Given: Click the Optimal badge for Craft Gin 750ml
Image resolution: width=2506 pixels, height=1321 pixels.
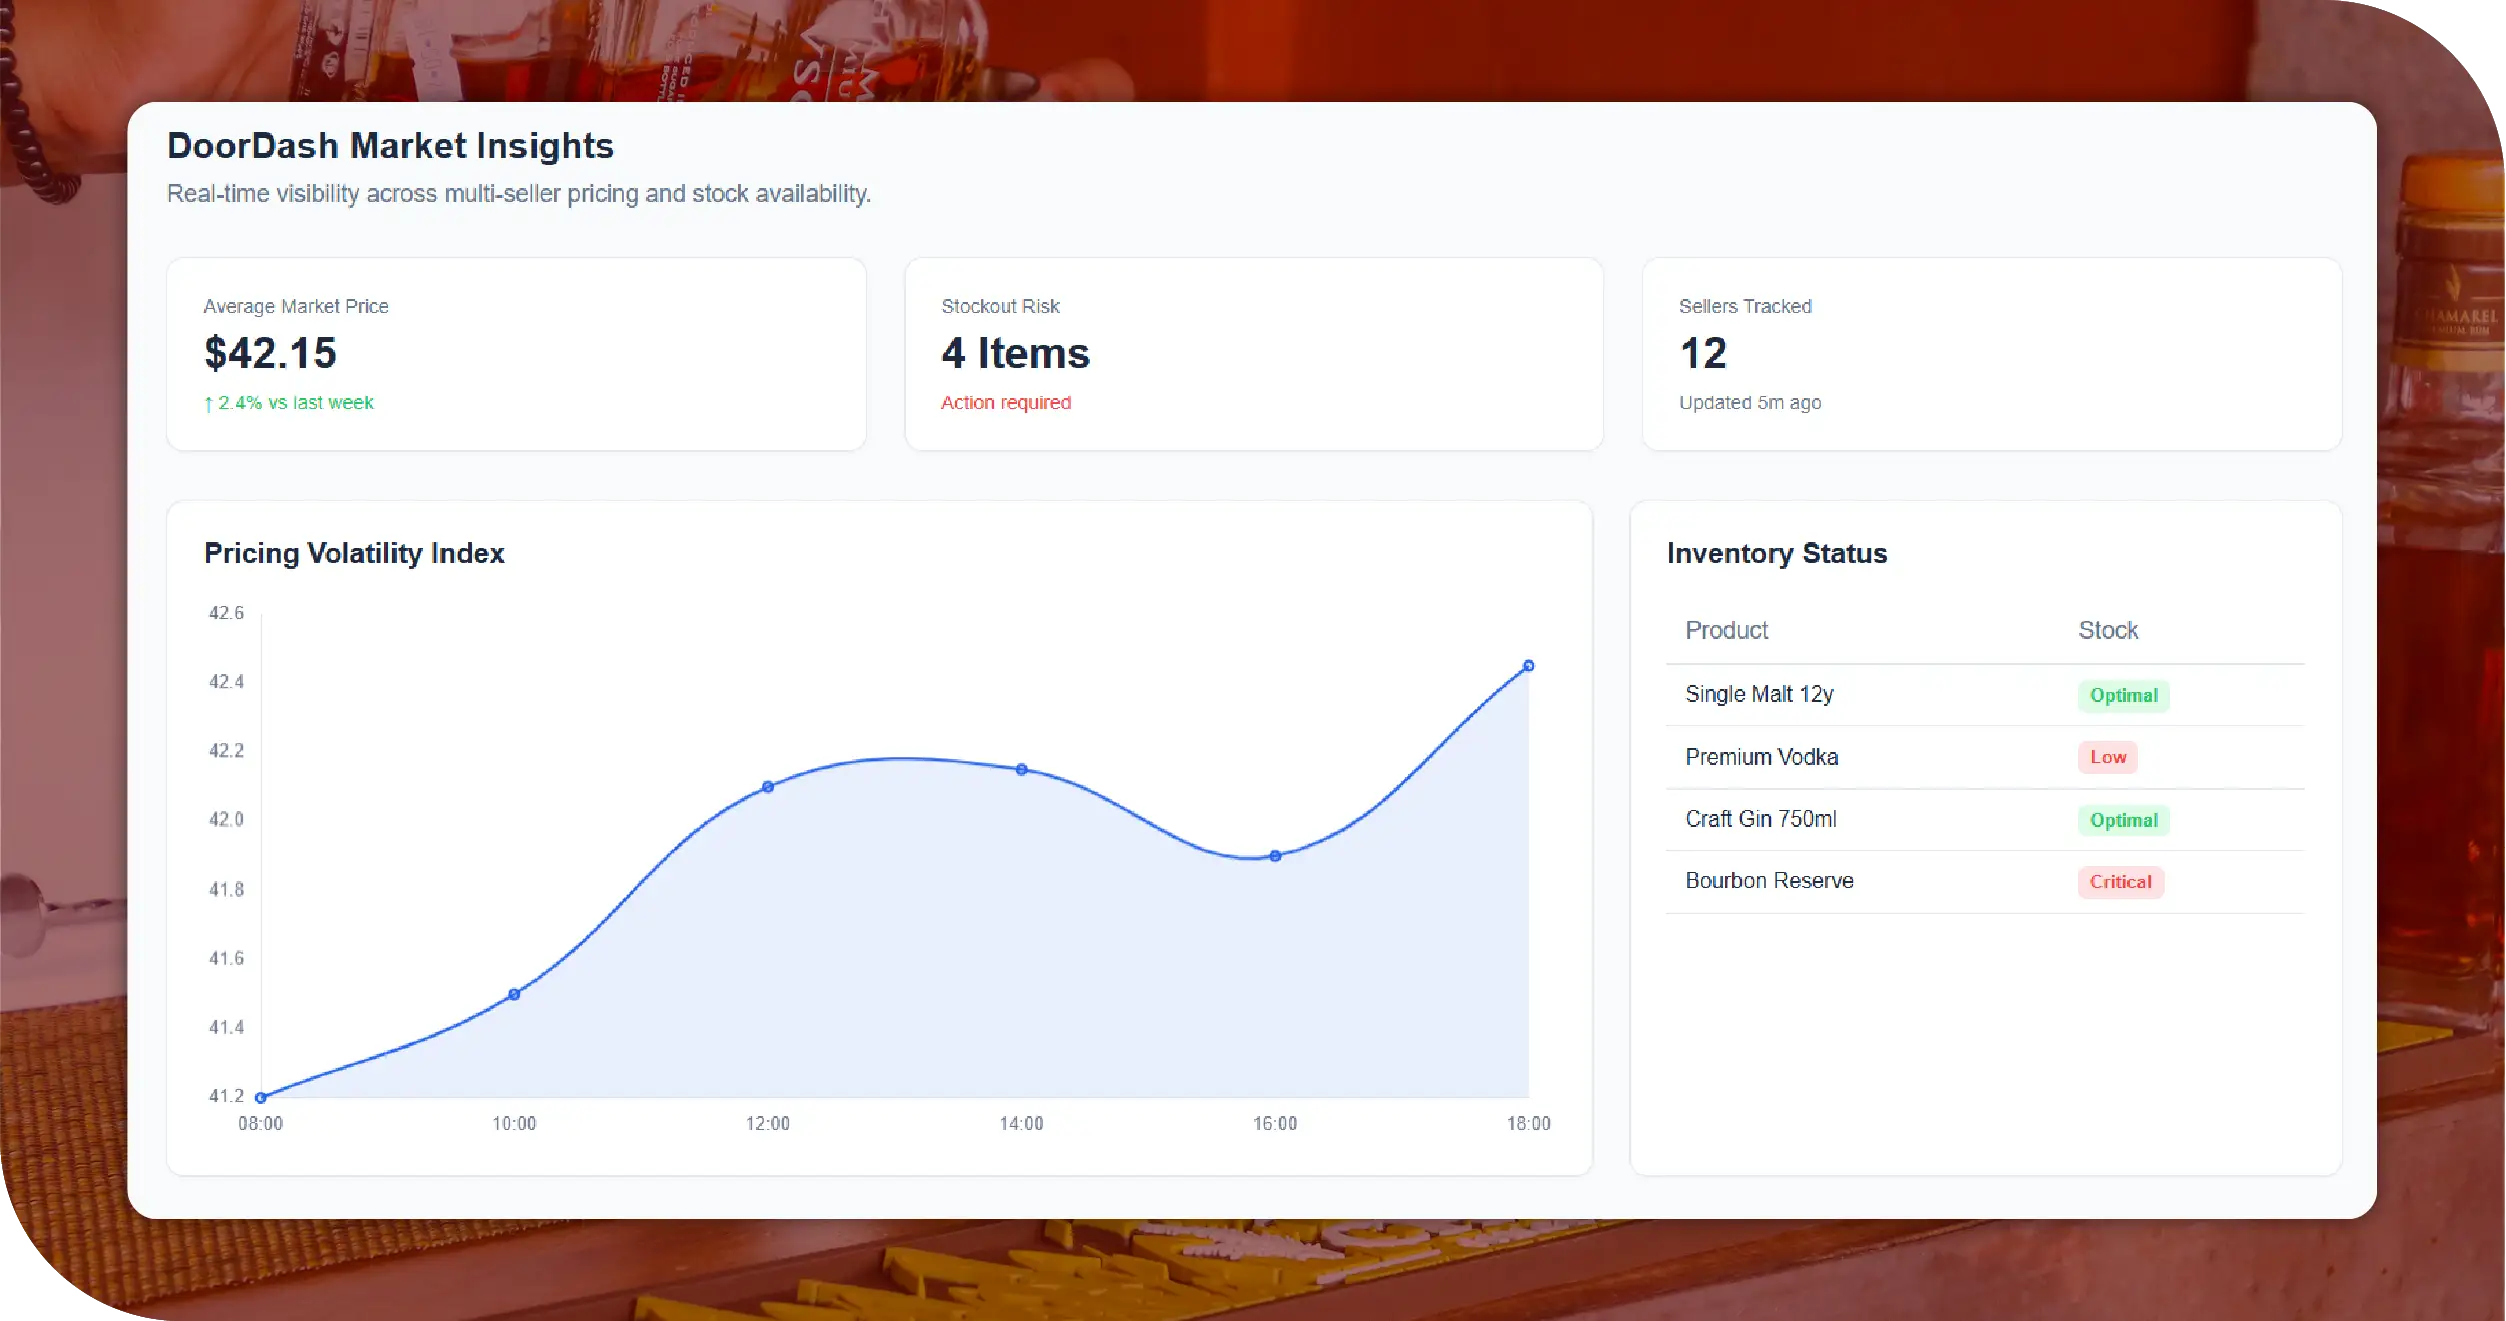Looking at the screenshot, I should coord(2123,820).
